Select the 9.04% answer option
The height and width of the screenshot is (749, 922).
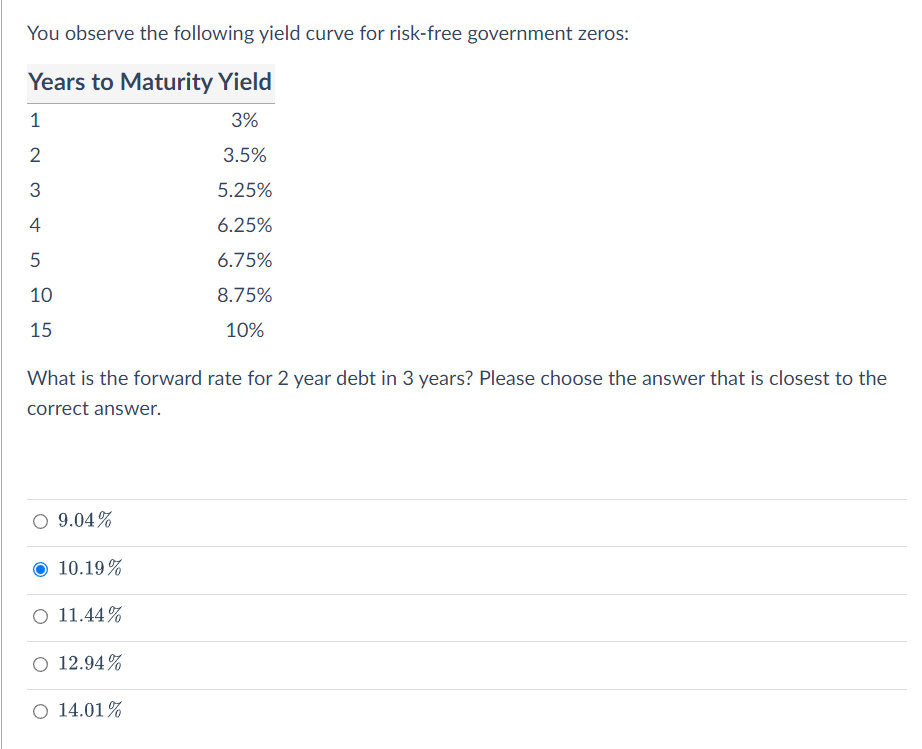(39, 520)
